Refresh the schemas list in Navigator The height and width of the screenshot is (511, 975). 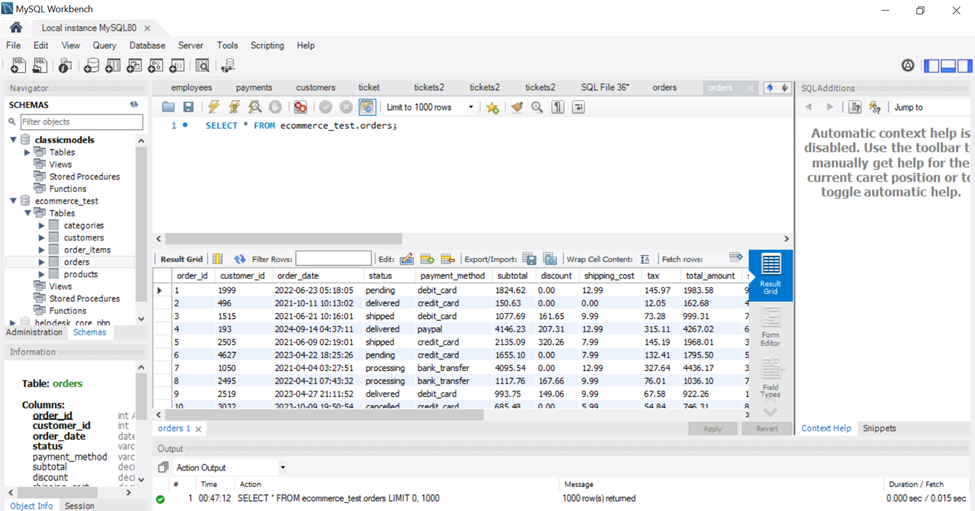pyautogui.click(x=134, y=104)
